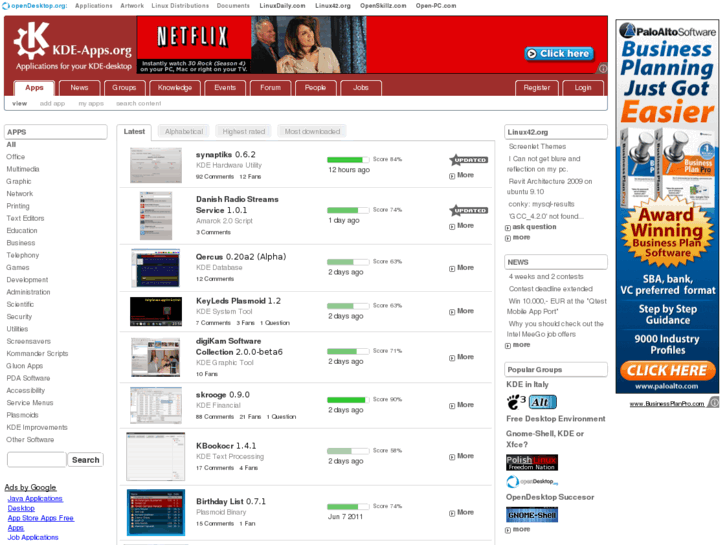Open Birthday List thumbnail
Viewport: 727px width, 545px height.
coord(156,513)
